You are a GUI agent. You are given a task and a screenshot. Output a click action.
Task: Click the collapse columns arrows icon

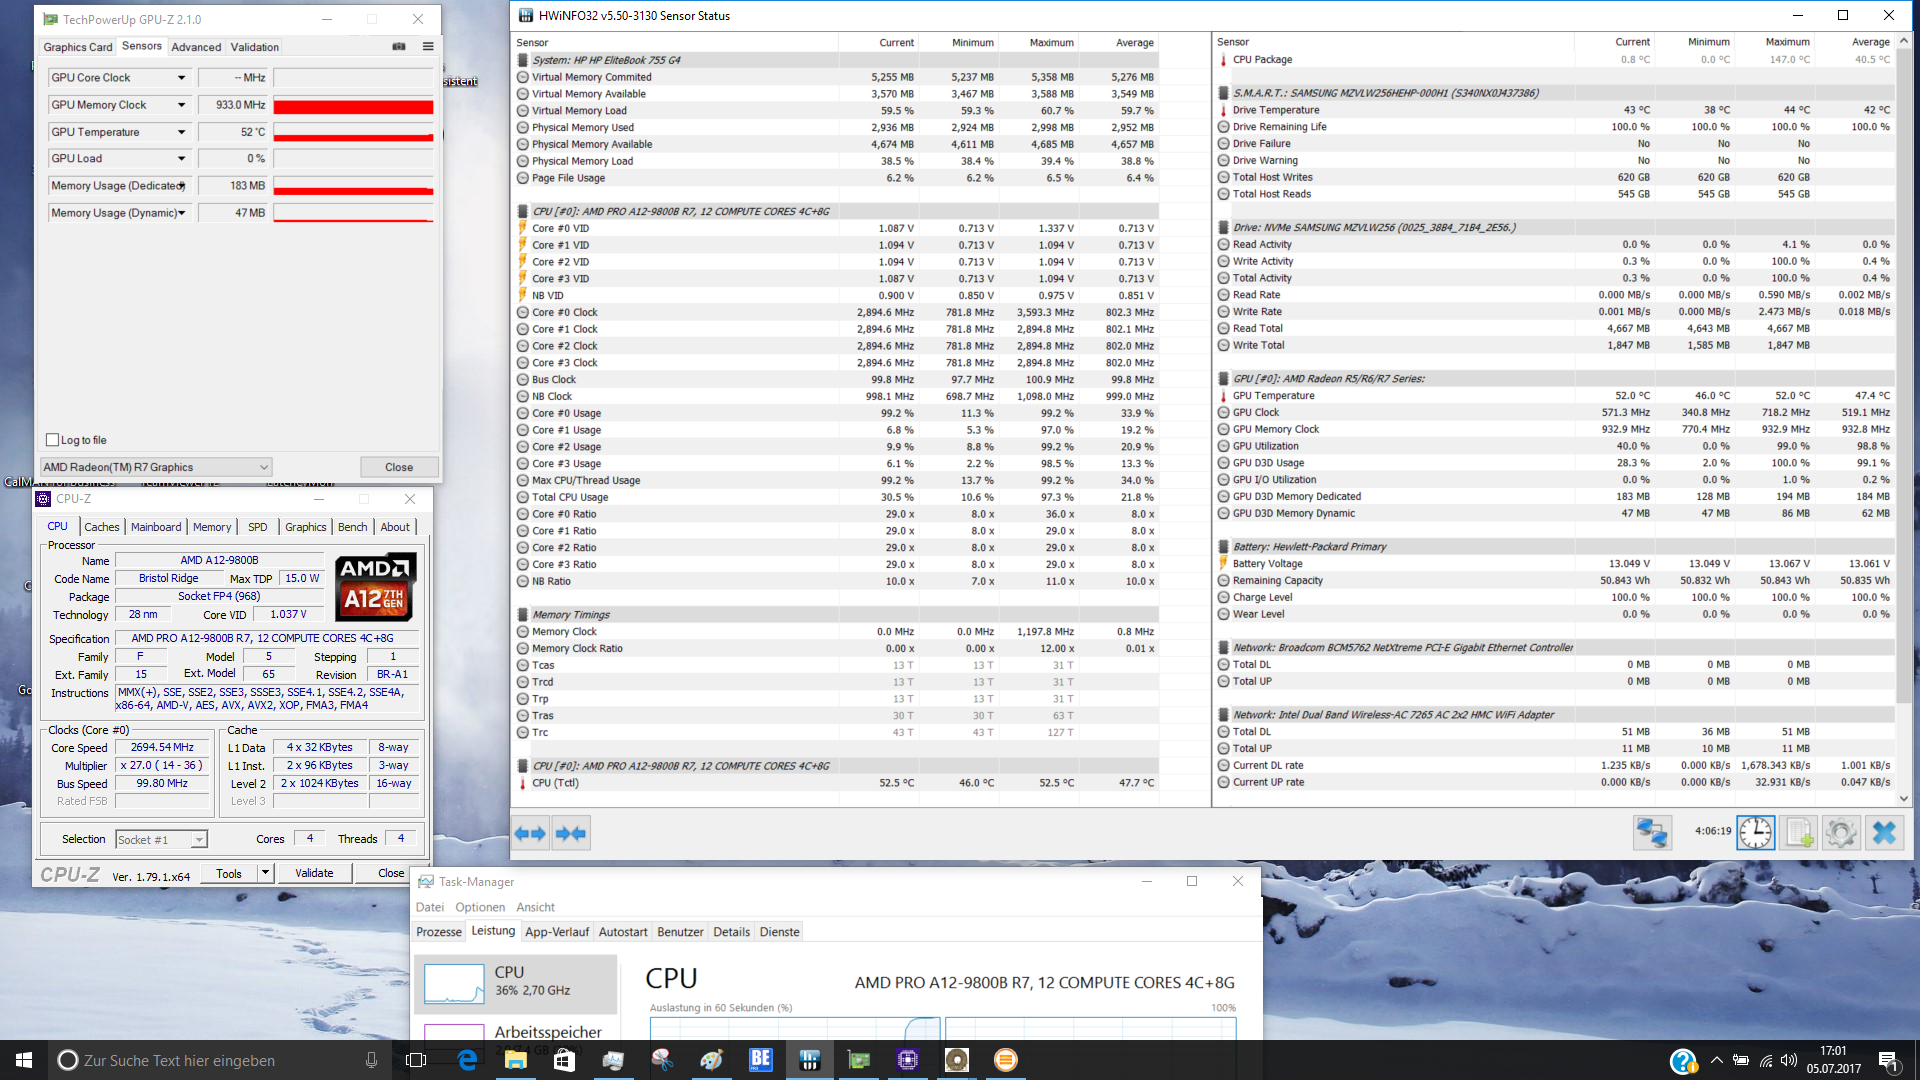click(x=571, y=833)
